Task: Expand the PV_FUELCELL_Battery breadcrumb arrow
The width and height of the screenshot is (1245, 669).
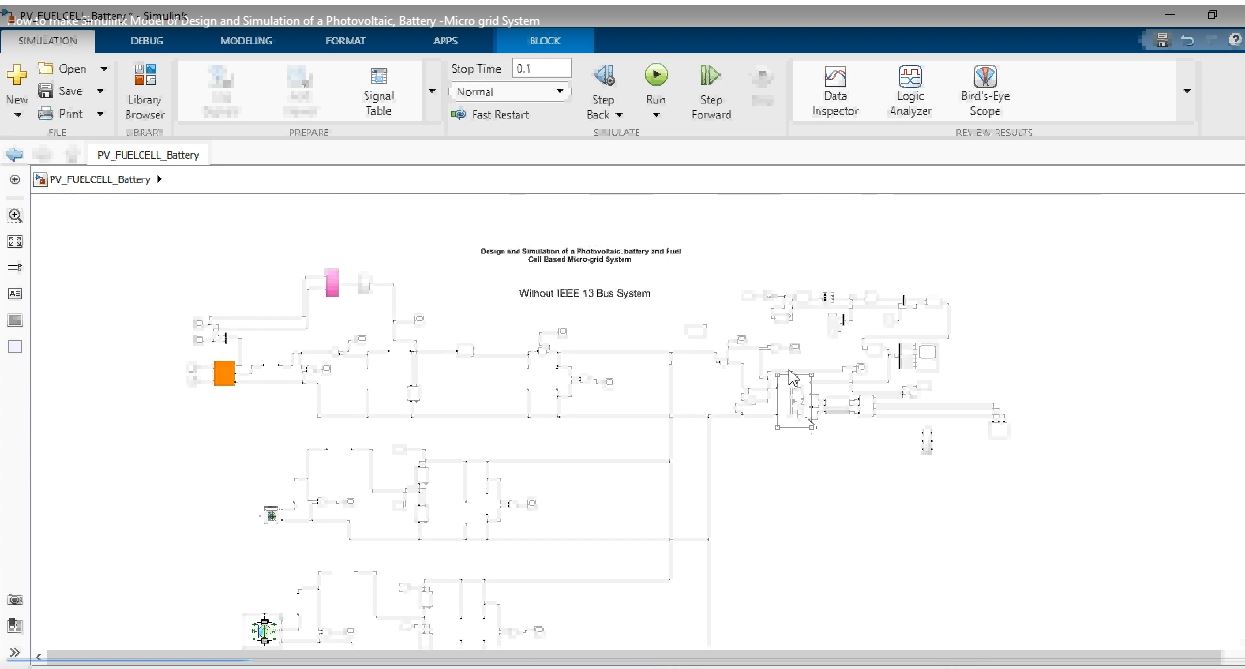Action: [x=159, y=180]
